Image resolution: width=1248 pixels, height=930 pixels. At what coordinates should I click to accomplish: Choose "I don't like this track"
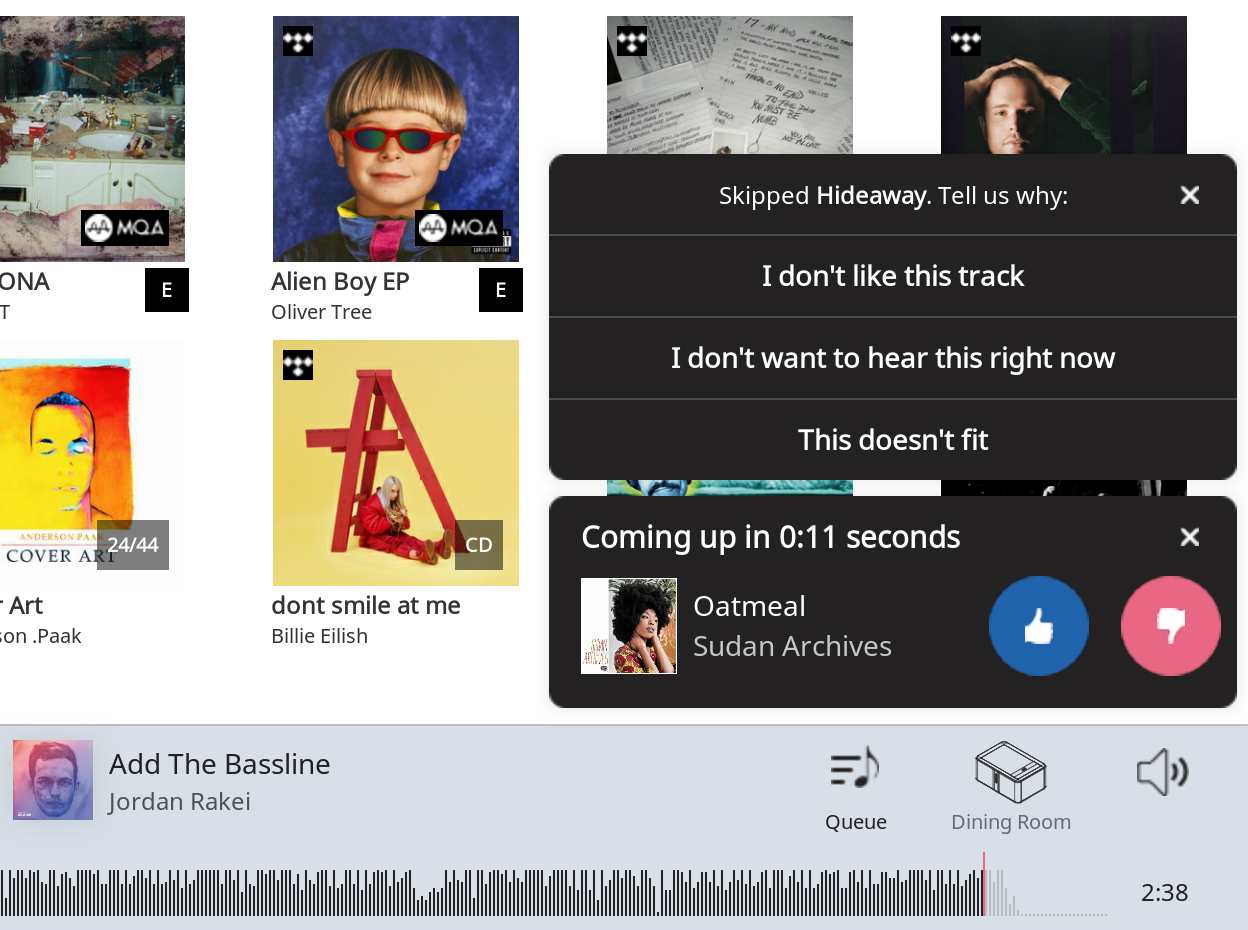(x=893, y=276)
